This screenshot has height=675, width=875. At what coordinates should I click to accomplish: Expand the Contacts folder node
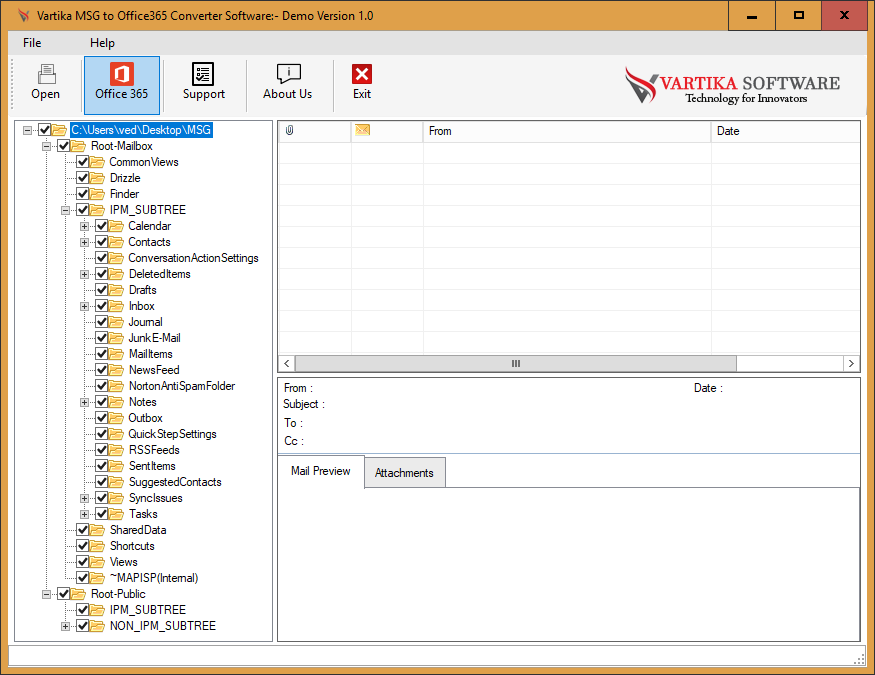(x=84, y=243)
